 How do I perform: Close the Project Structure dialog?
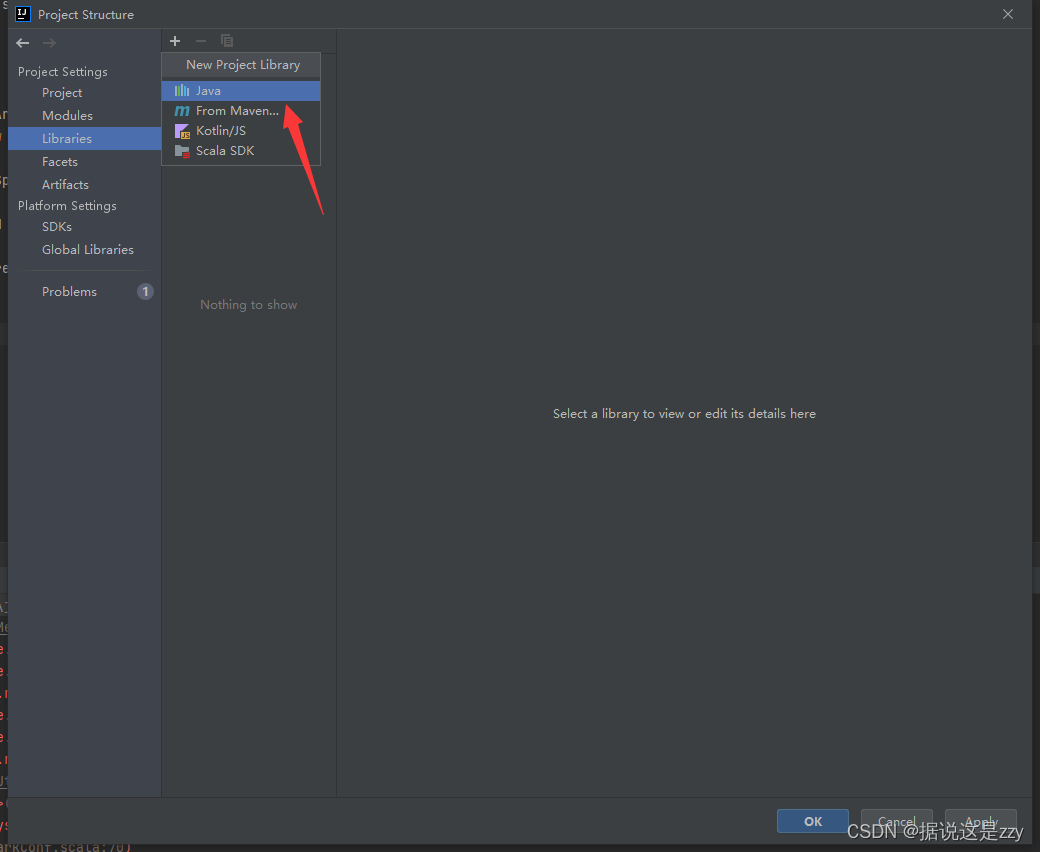tap(1008, 14)
